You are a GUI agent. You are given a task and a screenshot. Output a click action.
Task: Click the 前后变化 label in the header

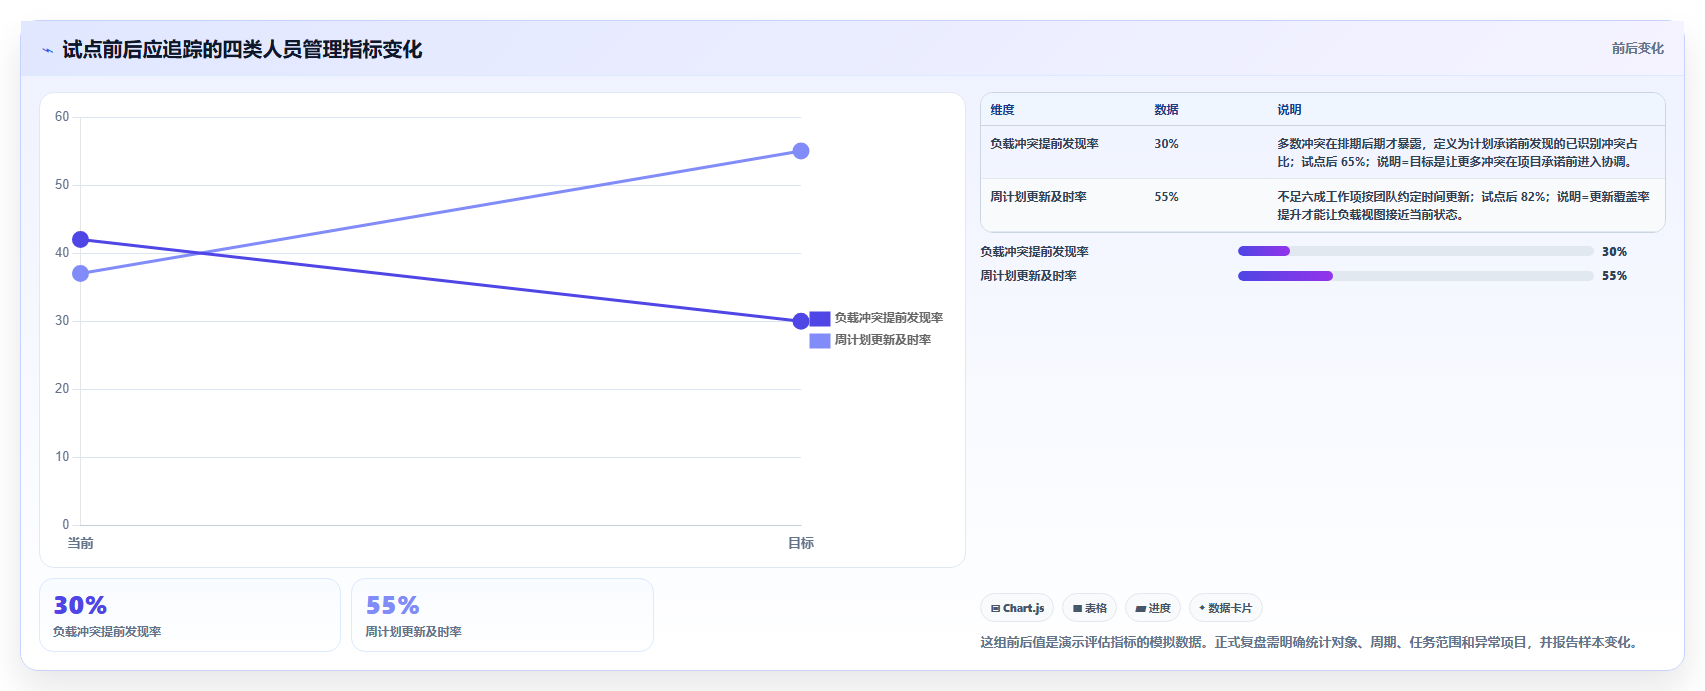tap(1637, 48)
